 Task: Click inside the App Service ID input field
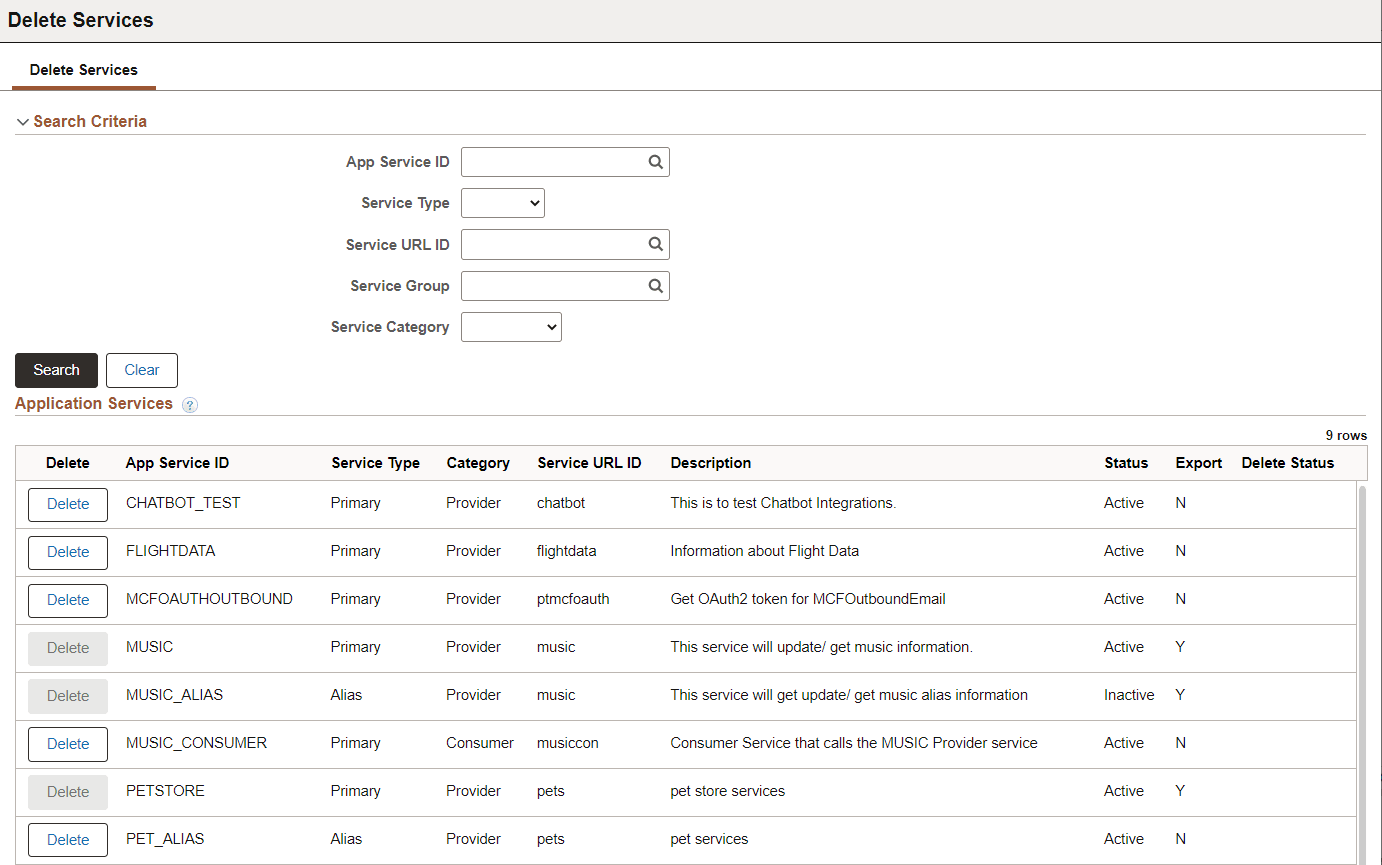[550, 161]
